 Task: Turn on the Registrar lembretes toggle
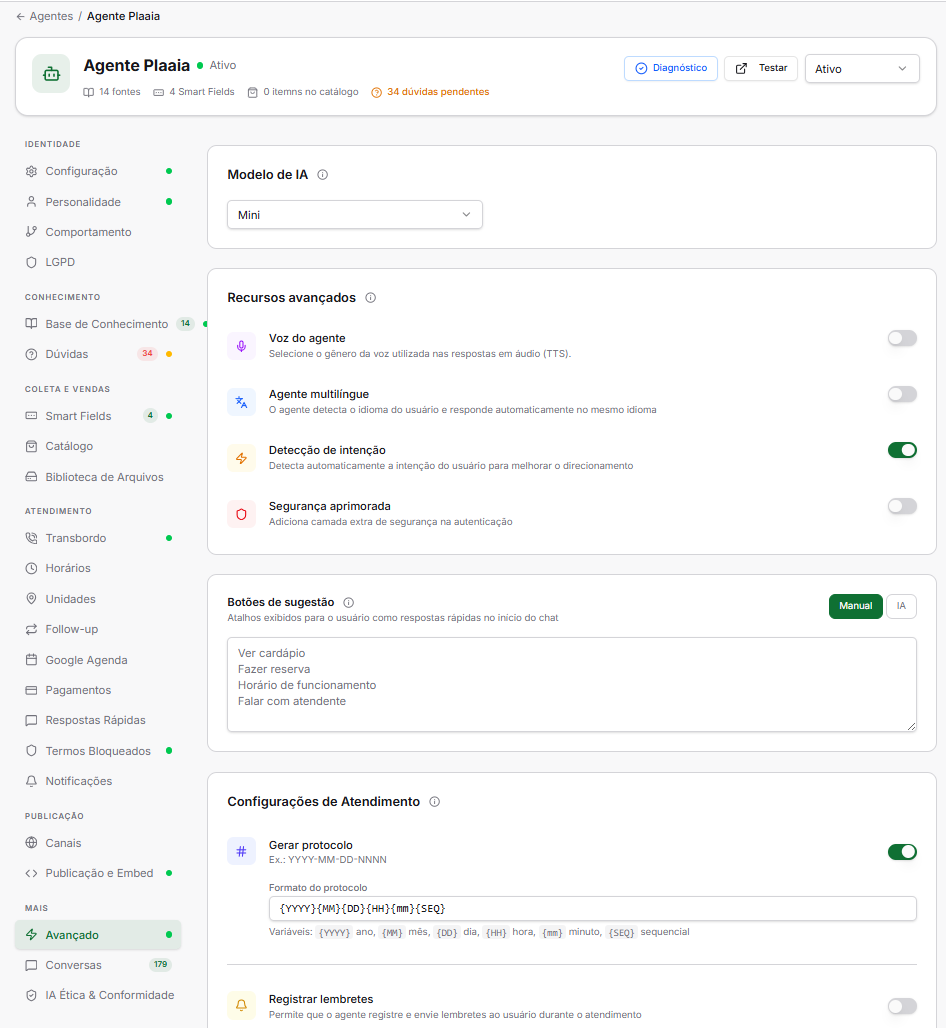tap(902, 1006)
